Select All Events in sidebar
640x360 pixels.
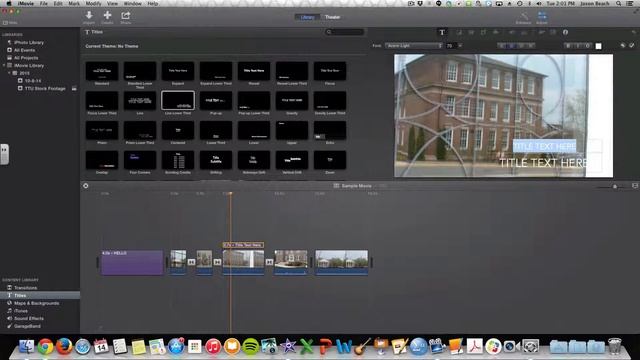[24, 50]
